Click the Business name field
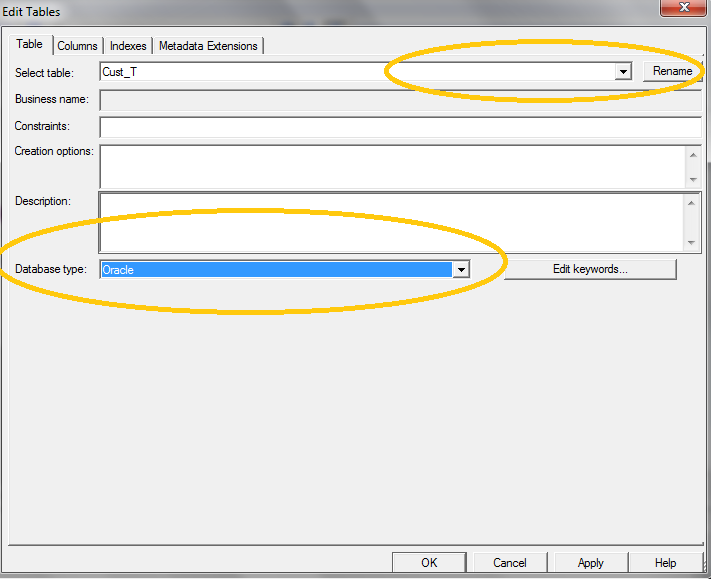 tap(400, 100)
